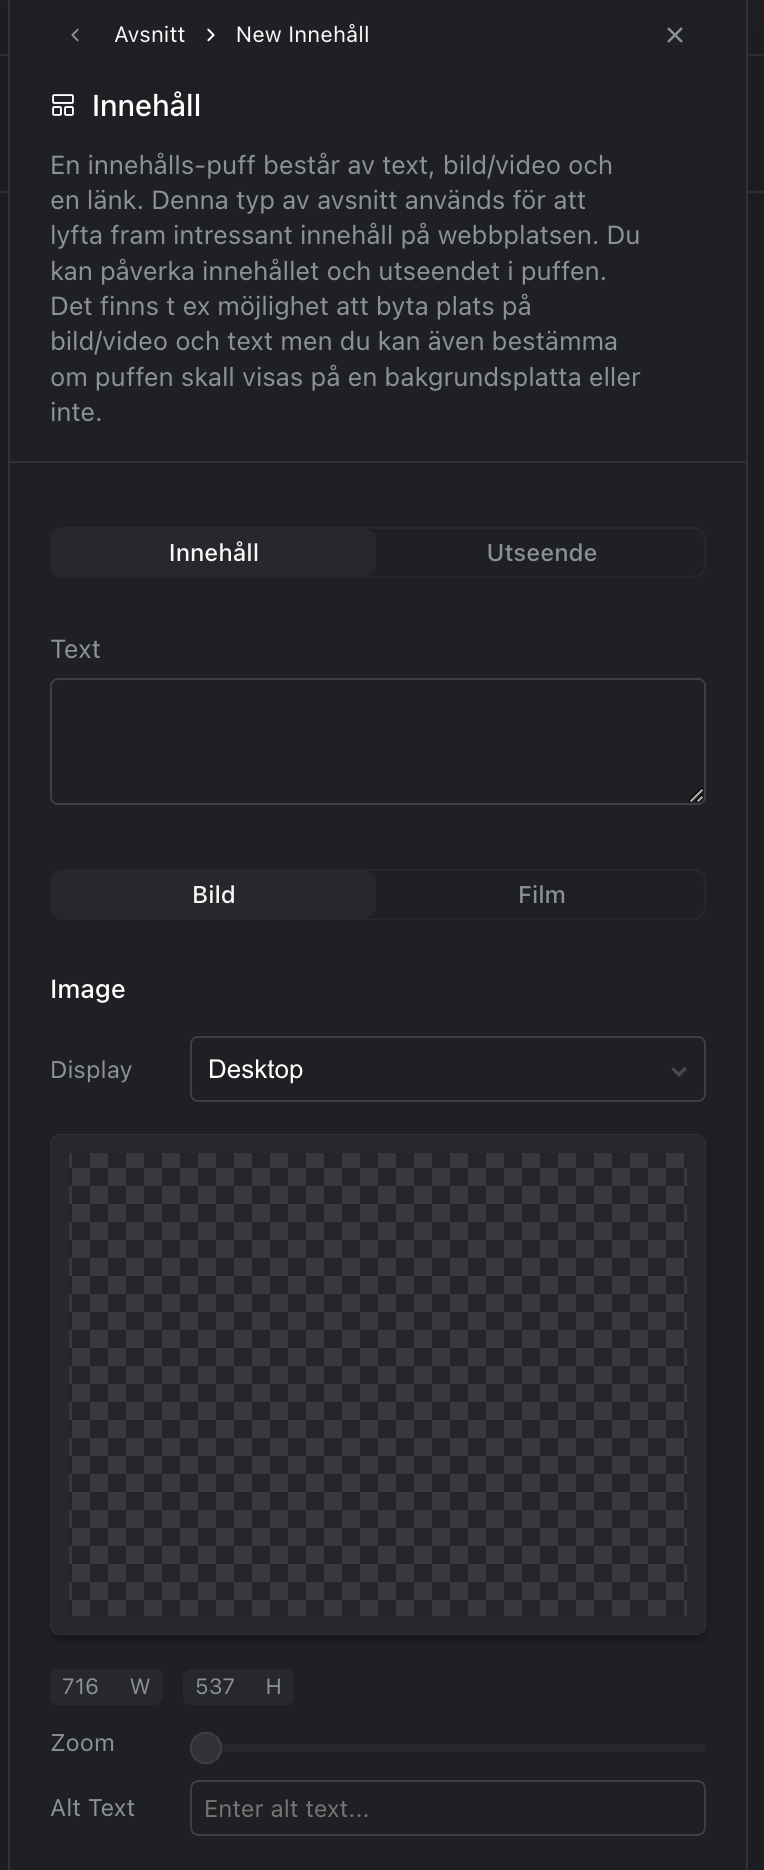Go to the Avsnitt breadcrumb
764x1870 pixels.
click(x=149, y=35)
